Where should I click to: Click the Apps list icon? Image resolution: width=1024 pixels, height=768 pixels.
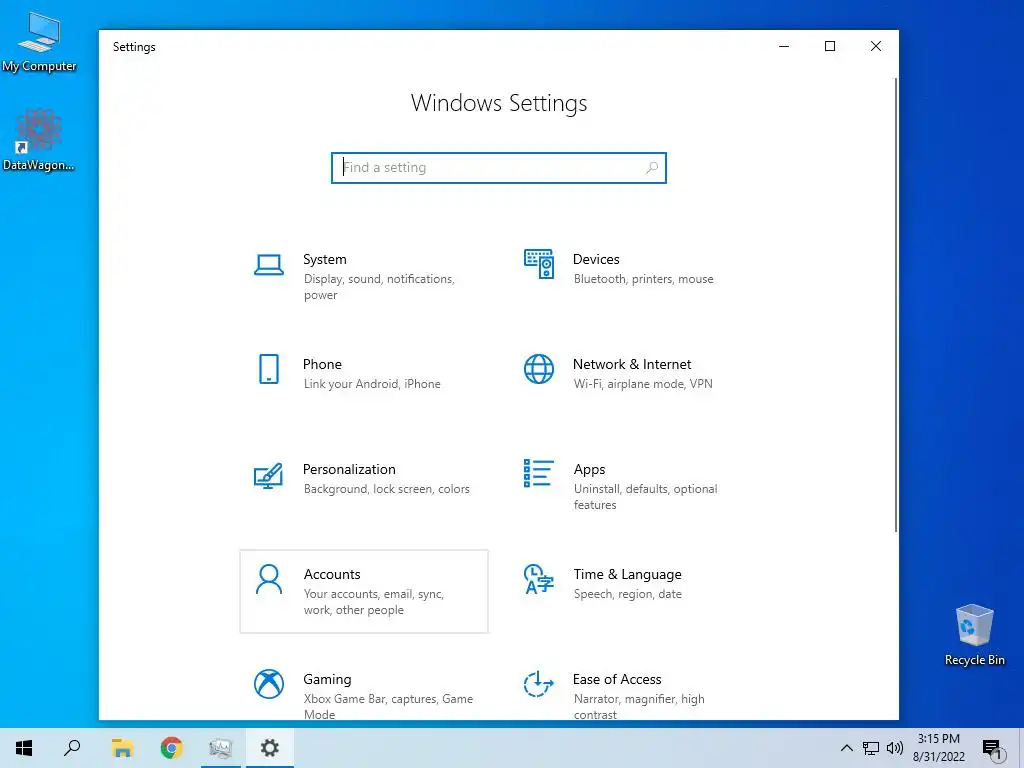click(x=539, y=473)
